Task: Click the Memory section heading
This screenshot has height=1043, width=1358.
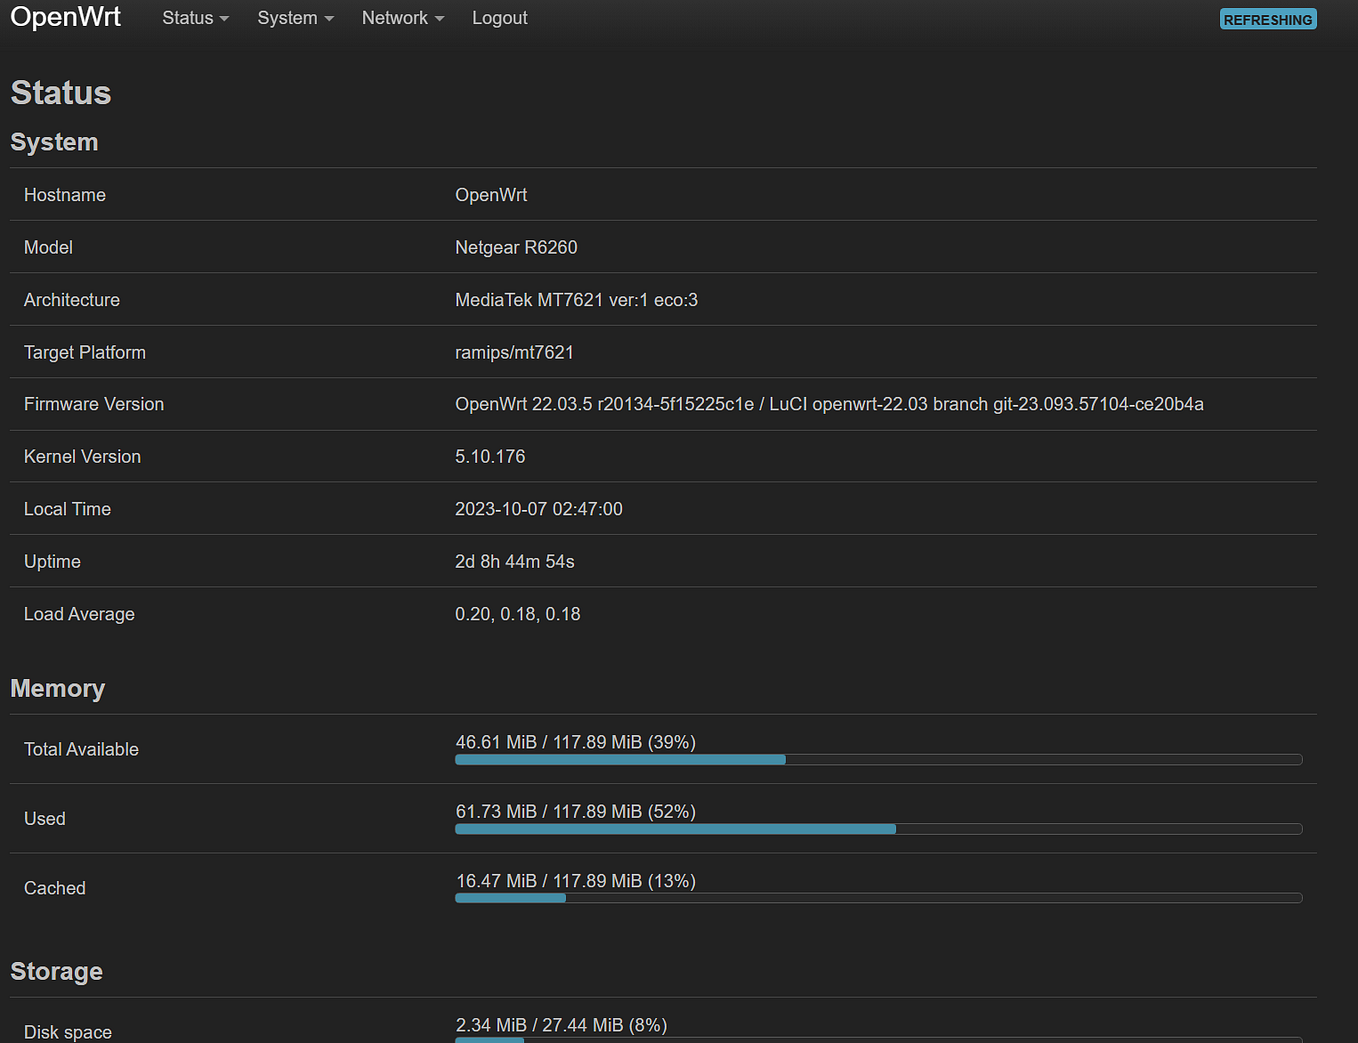Action: 57,688
